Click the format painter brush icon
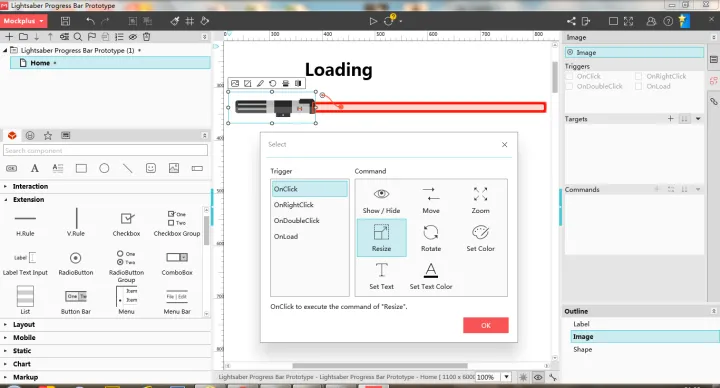 coord(174,21)
